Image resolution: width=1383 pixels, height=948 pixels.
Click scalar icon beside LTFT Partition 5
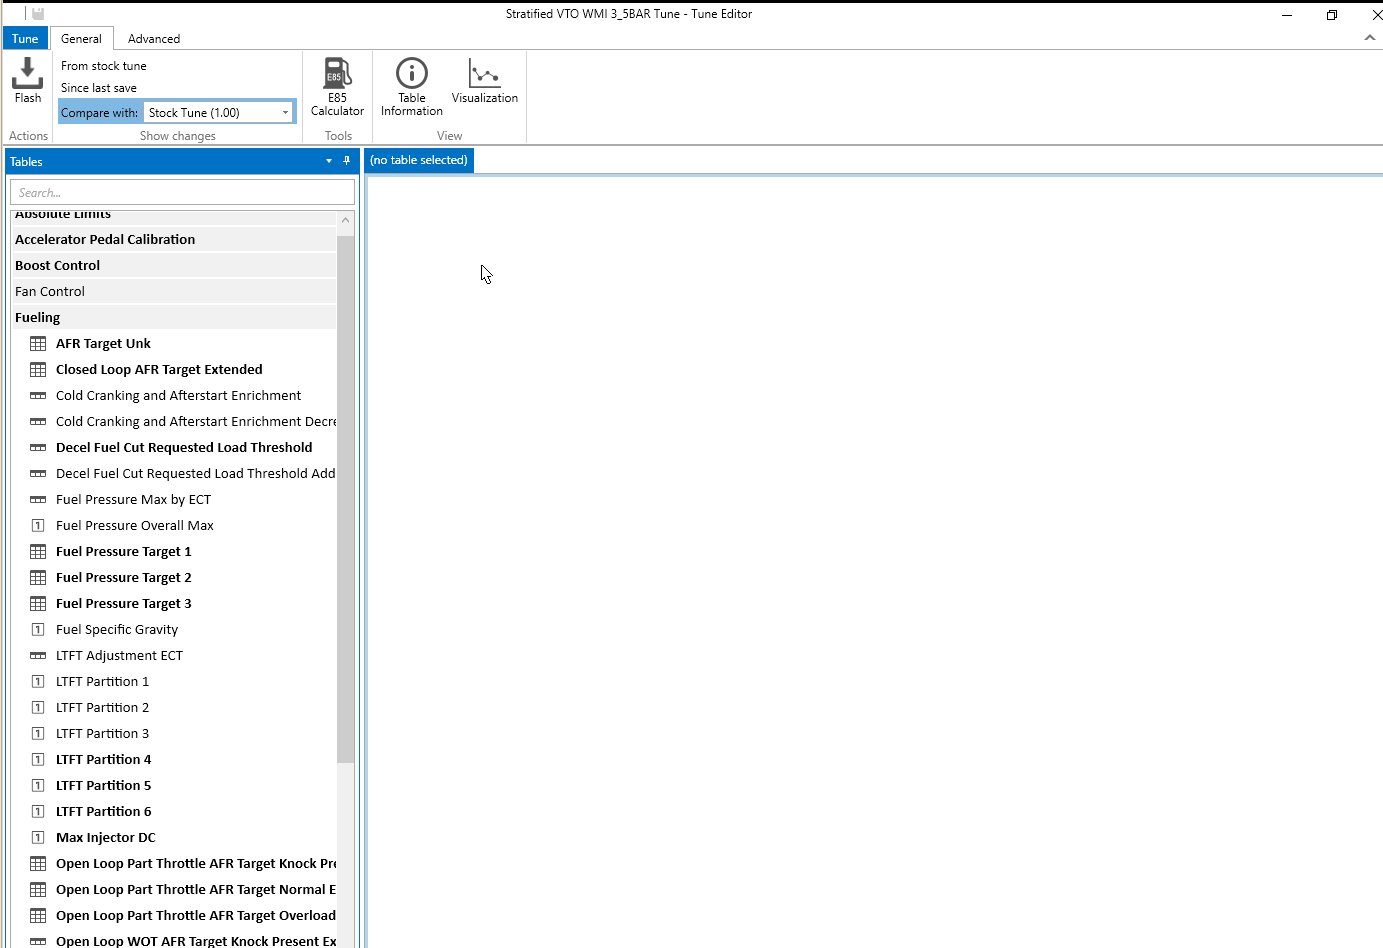[x=38, y=785]
